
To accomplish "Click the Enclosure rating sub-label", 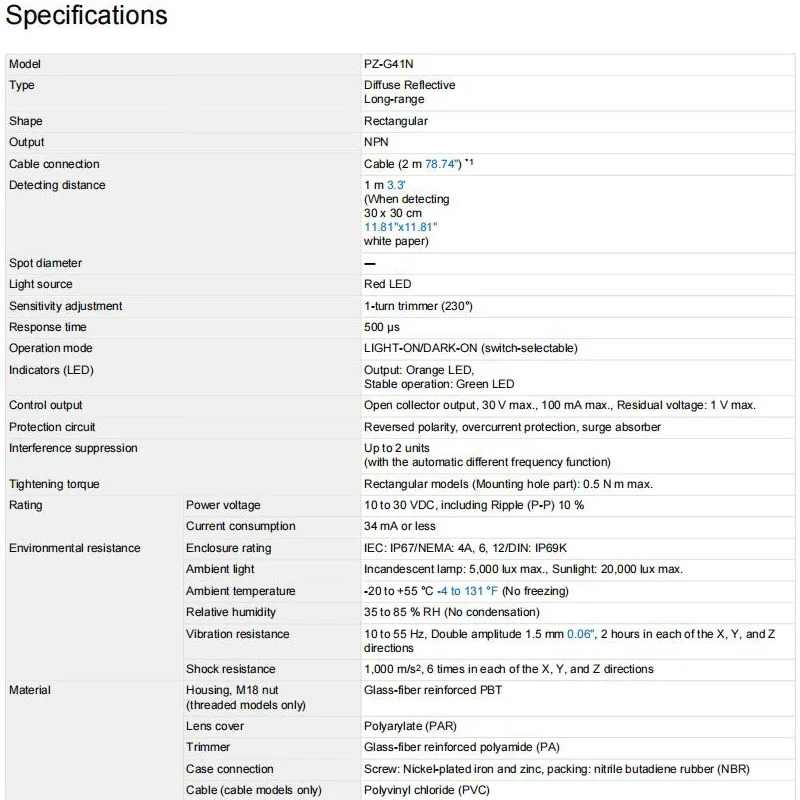I will [x=228, y=548].
